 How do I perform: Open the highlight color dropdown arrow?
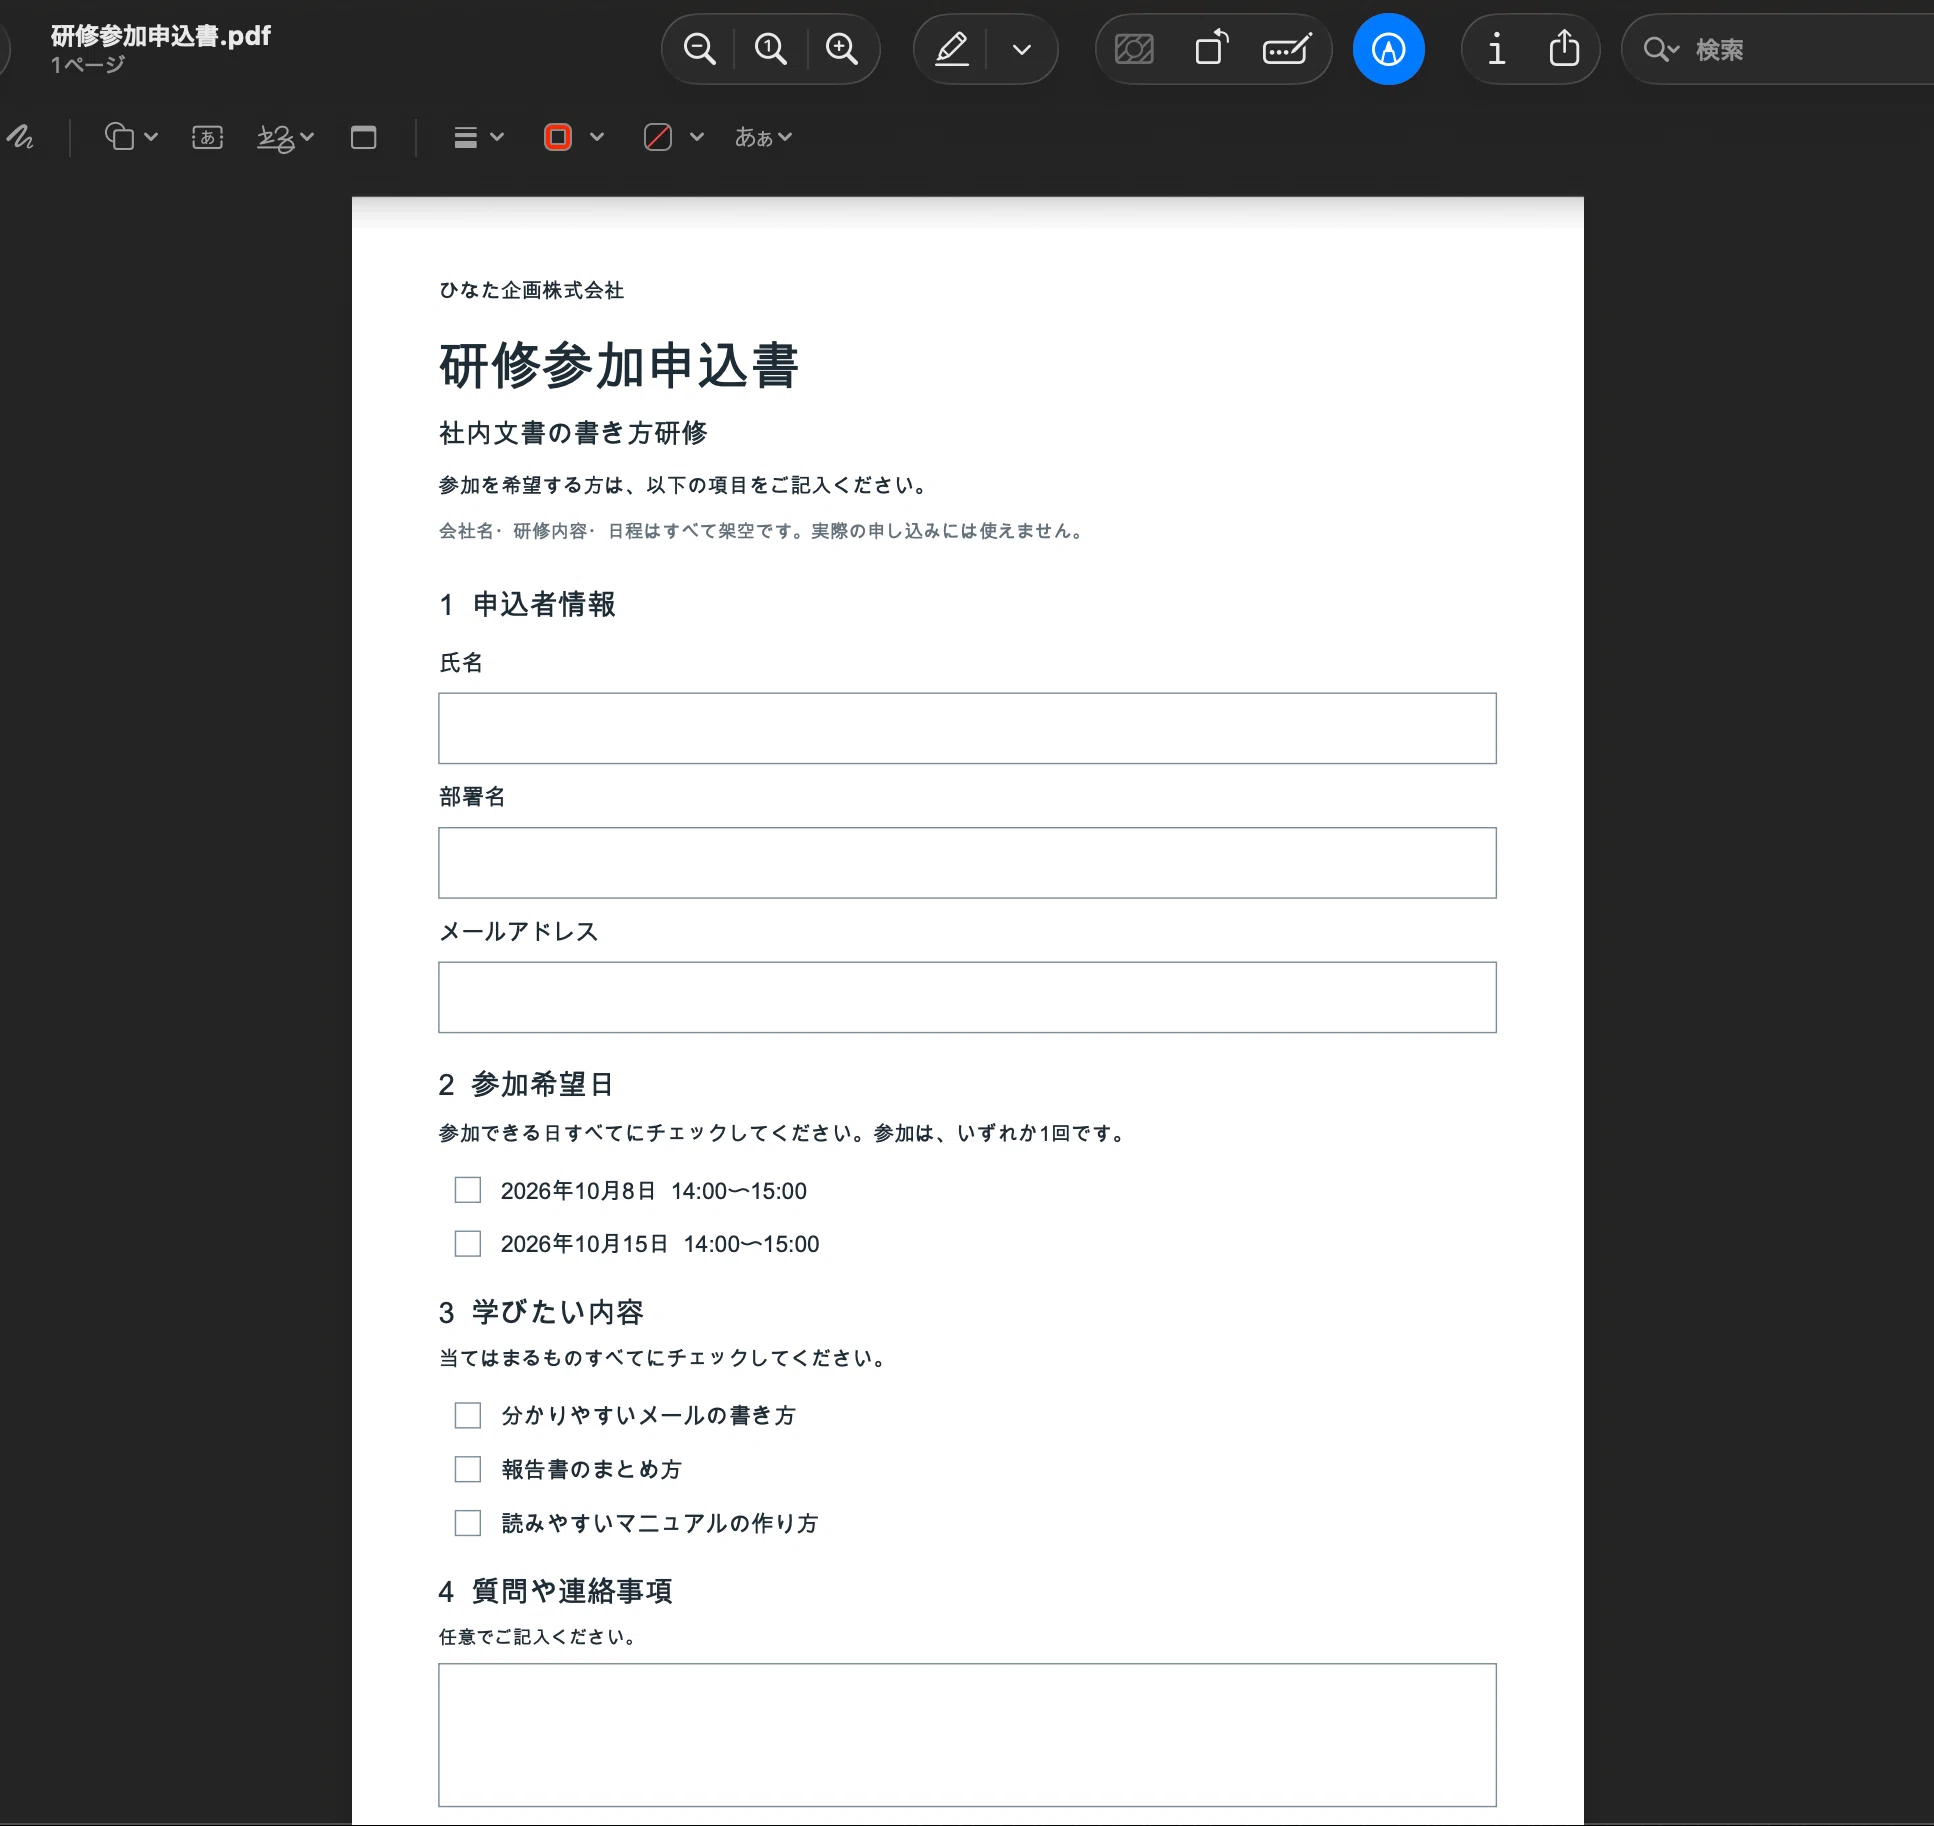pyautogui.click(x=1021, y=49)
